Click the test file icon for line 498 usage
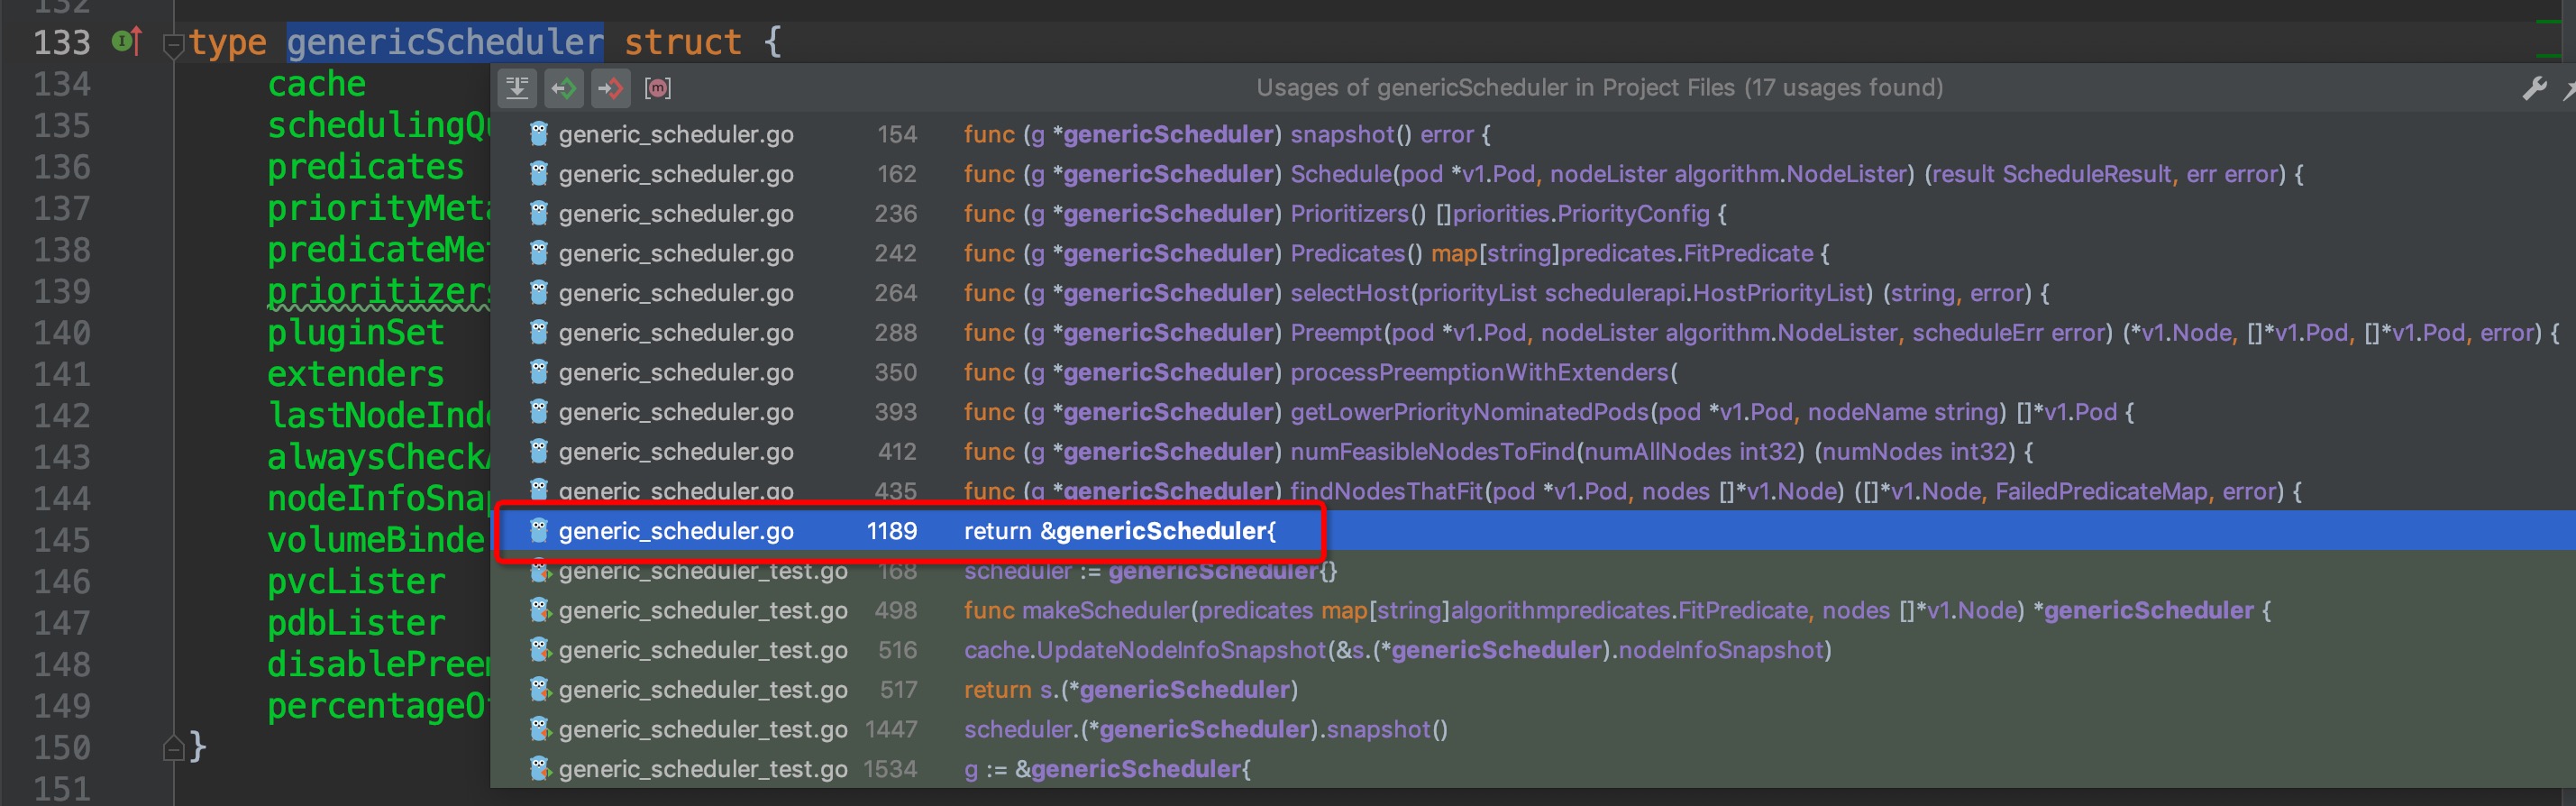2576x806 pixels. coord(539,610)
